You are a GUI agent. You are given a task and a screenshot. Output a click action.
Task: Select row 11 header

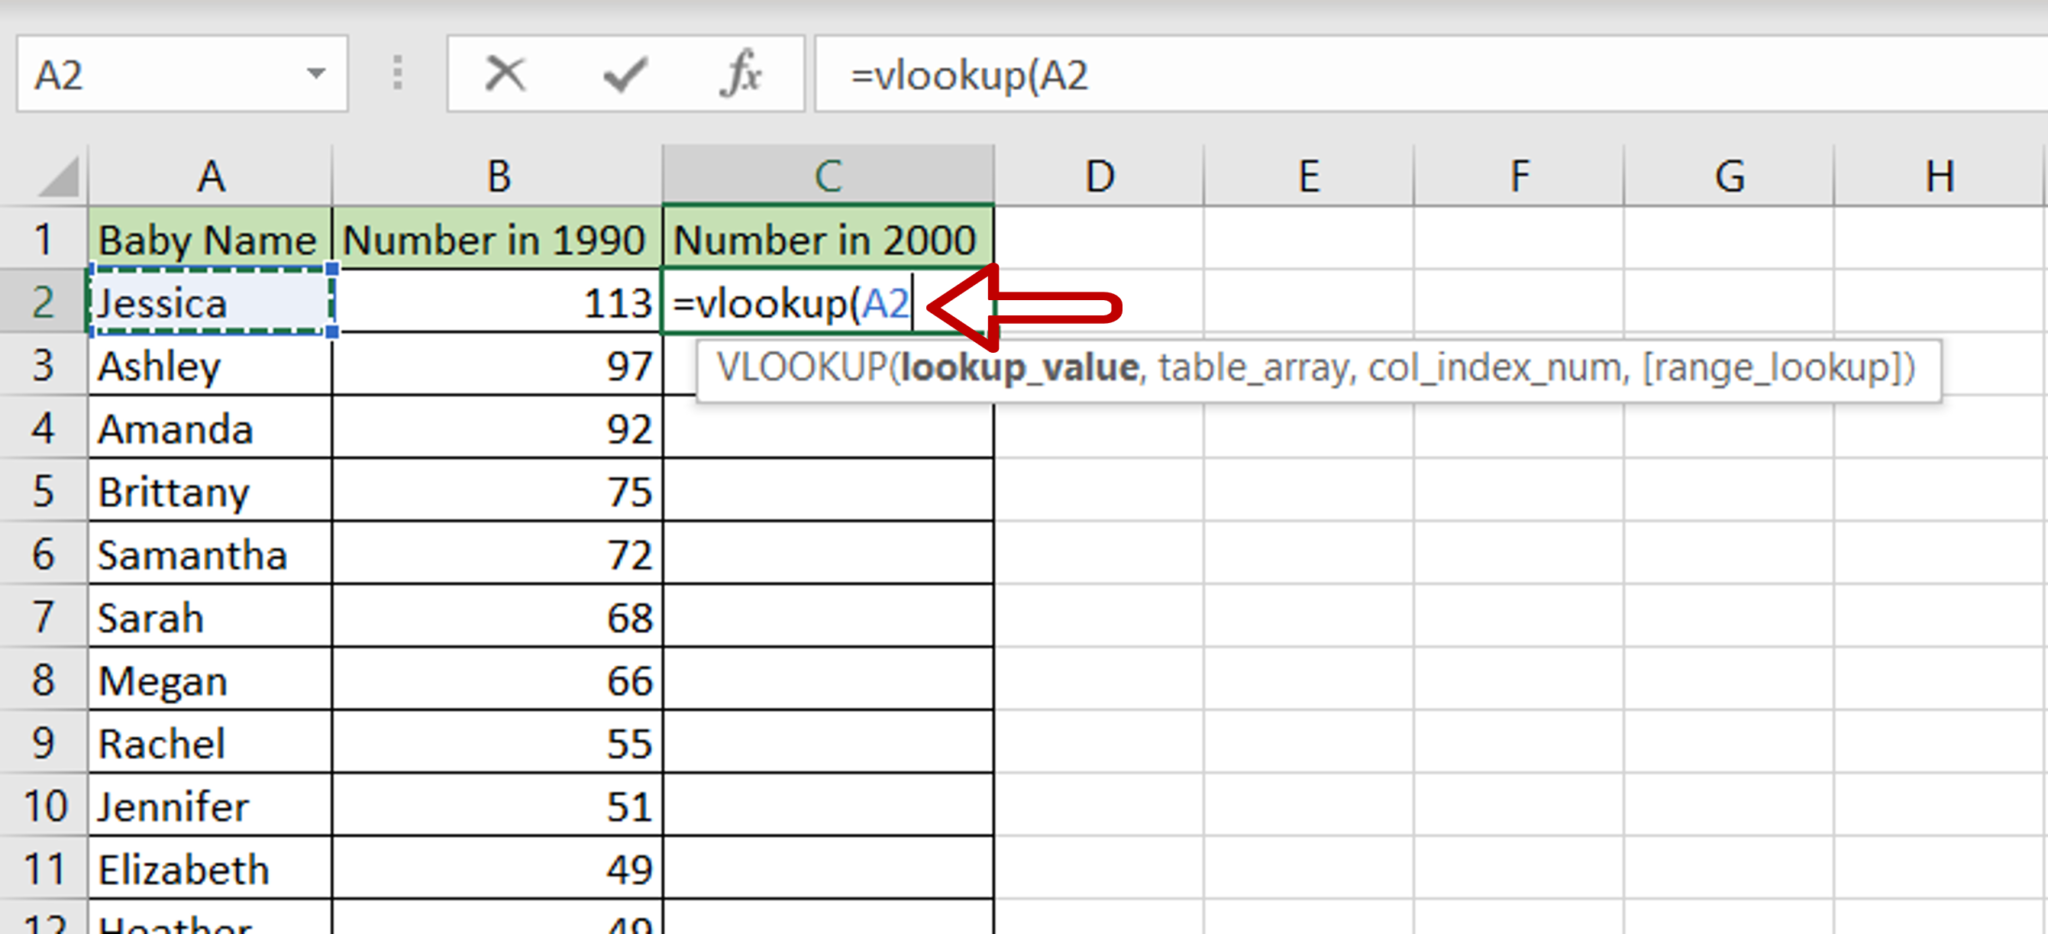point(43,868)
